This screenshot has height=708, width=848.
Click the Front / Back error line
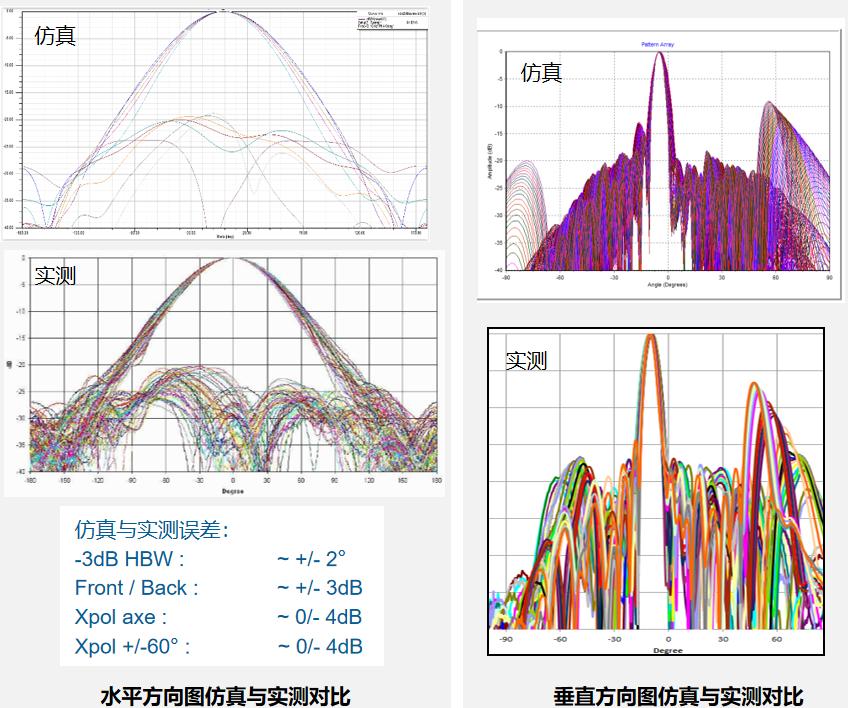[137, 588]
